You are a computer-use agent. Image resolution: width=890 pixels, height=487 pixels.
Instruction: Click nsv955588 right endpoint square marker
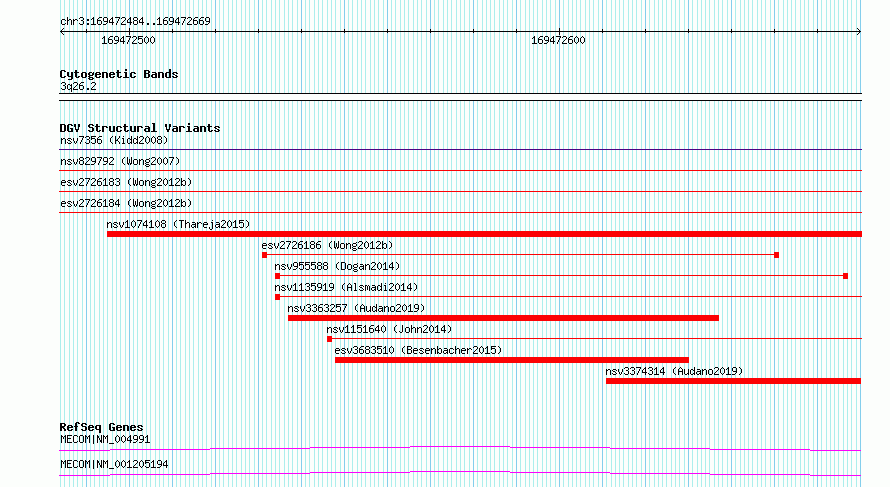coord(845,276)
